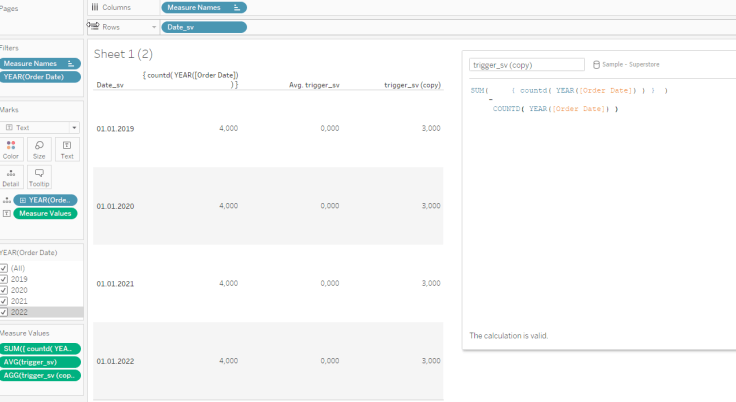The height and width of the screenshot is (402, 736).
Task: Click the Rows shelf icon
Action: click(x=94, y=26)
